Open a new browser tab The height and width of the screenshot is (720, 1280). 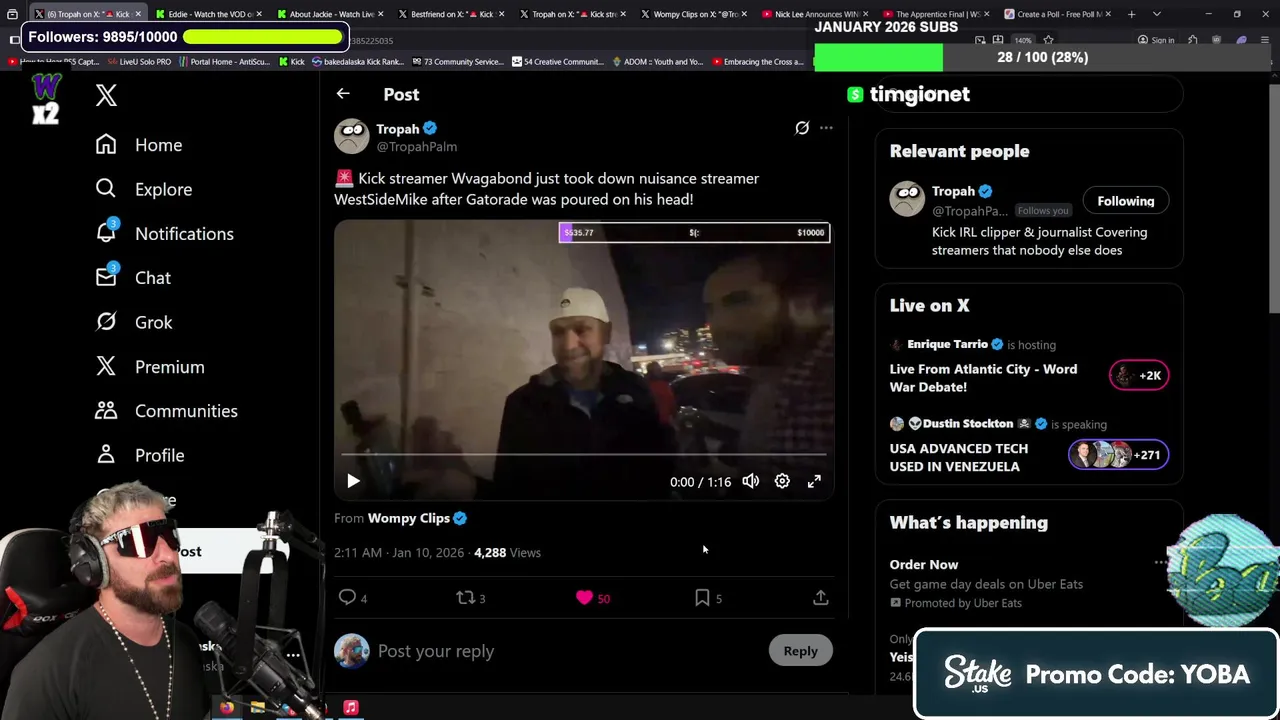(1131, 14)
